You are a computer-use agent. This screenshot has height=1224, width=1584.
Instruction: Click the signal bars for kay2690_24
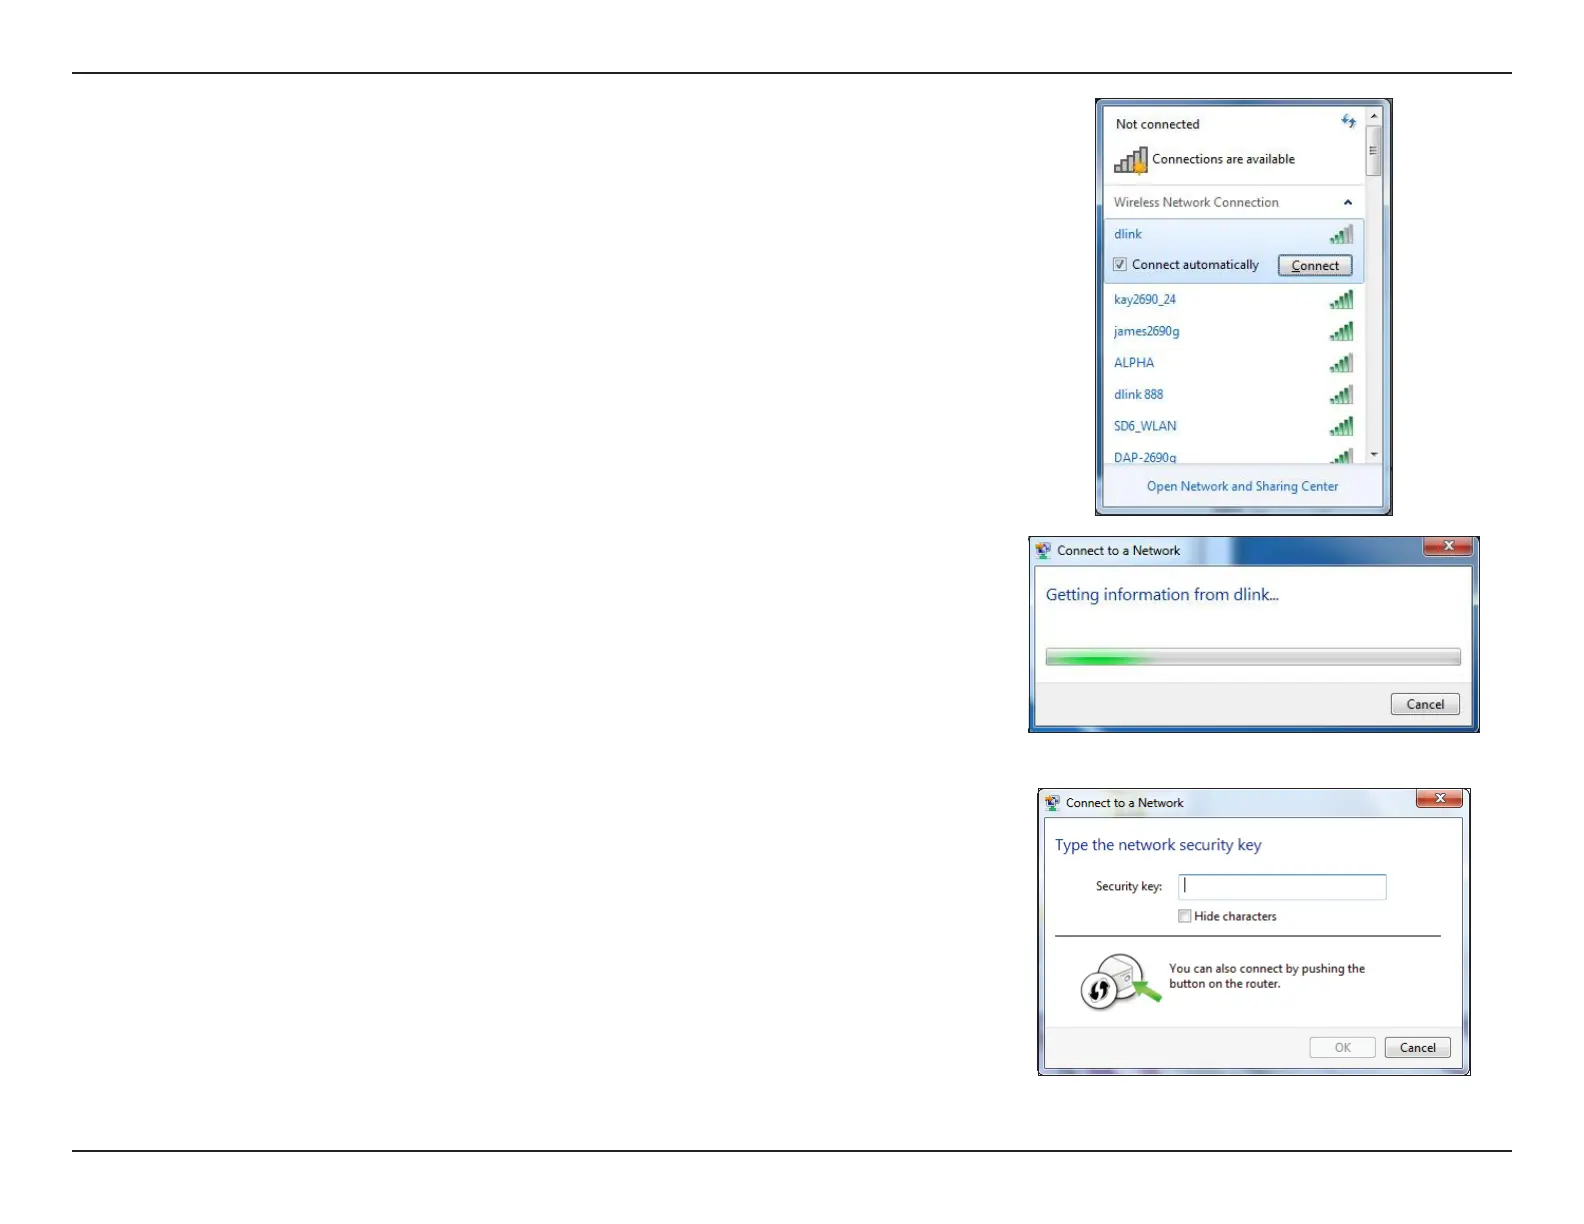(x=1341, y=299)
